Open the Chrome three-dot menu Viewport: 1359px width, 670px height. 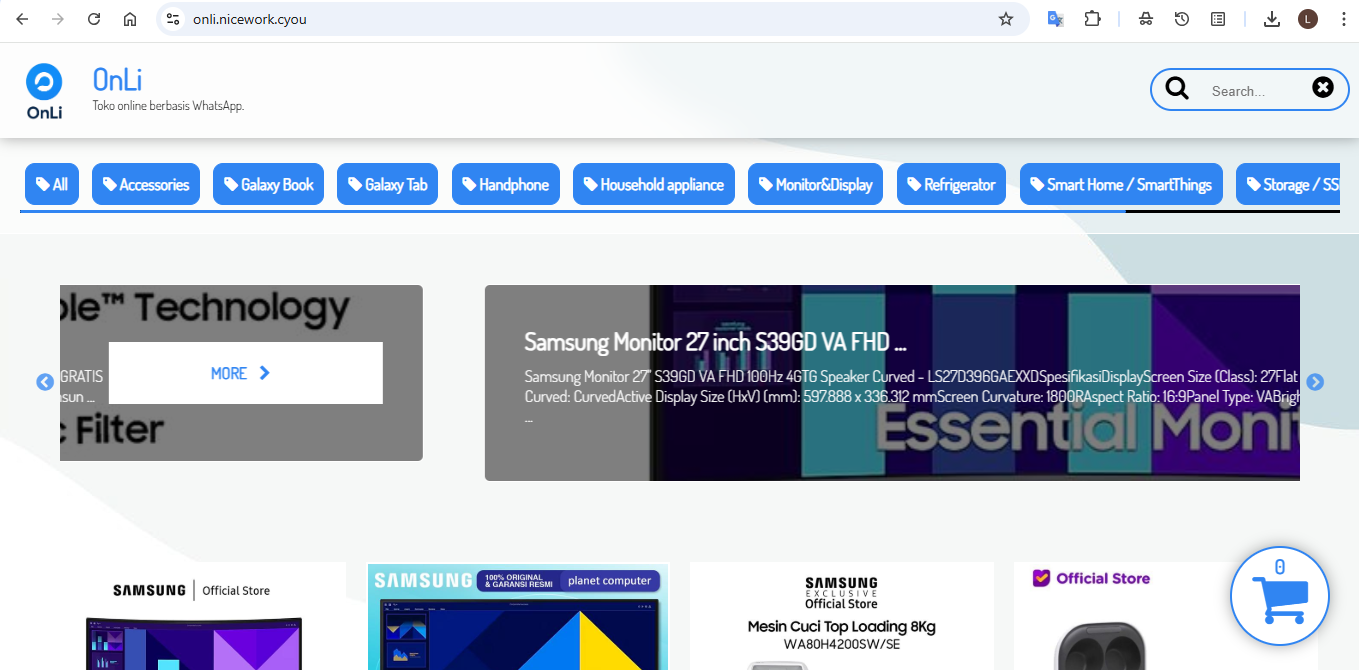pyautogui.click(x=1344, y=19)
